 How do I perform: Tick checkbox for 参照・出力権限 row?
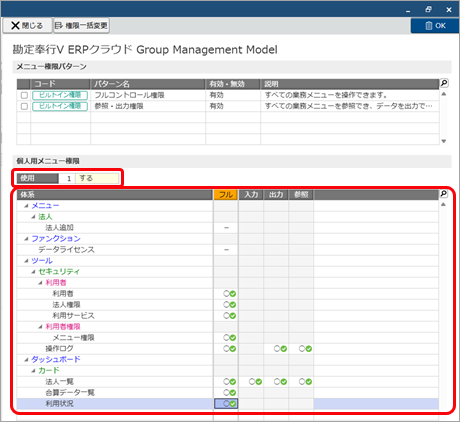pyautogui.click(x=24, y=106)
